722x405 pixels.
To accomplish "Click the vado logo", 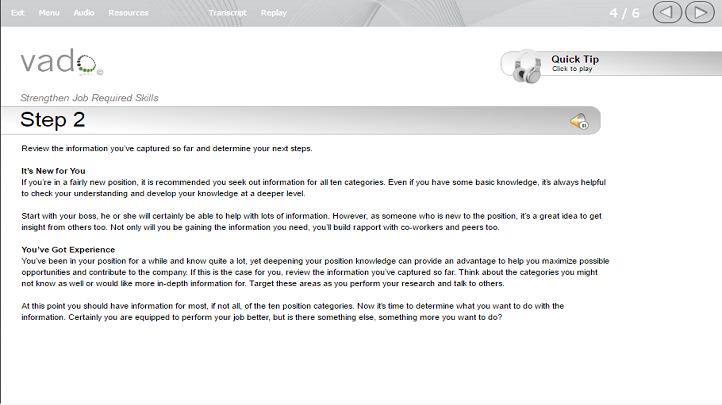I will (x=62, y=62).
